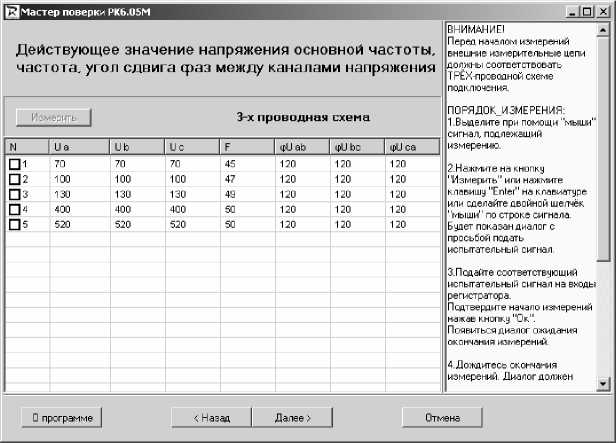Click the Ub value 100 in row 2
The height and width of the screenshot is (443, 616).
coord(123,179)
